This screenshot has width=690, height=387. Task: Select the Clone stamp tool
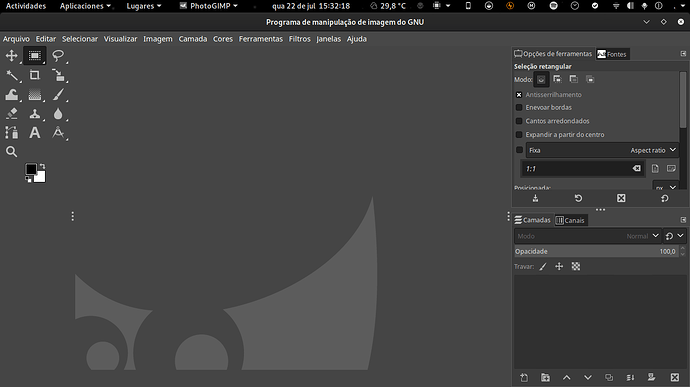tap(34, 114)
